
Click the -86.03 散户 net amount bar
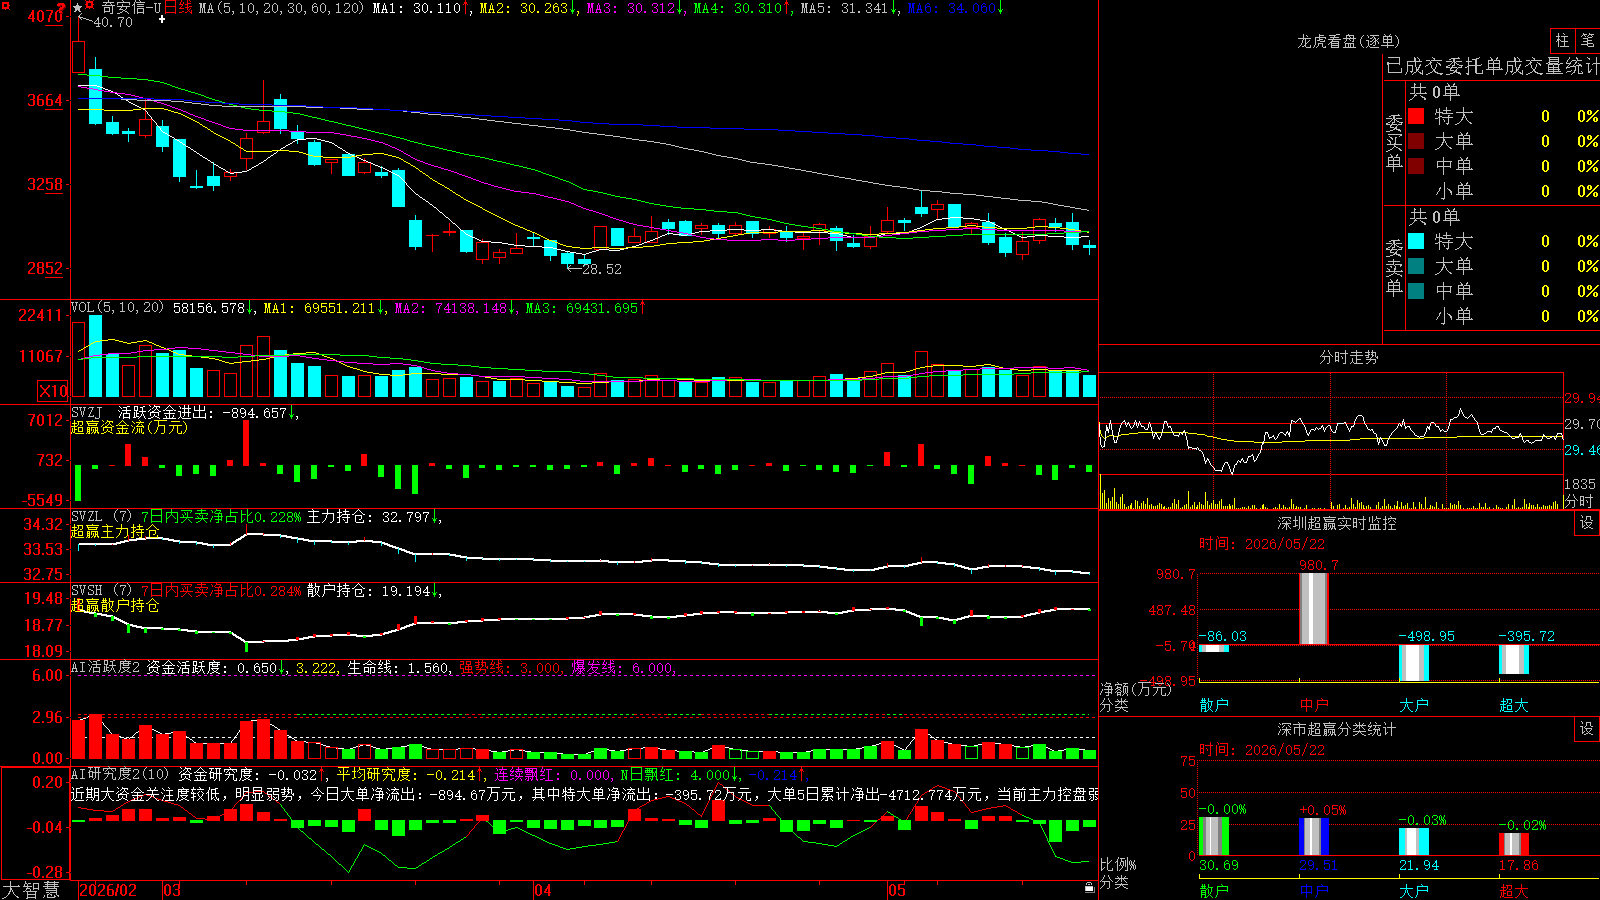pos(1214,648)
